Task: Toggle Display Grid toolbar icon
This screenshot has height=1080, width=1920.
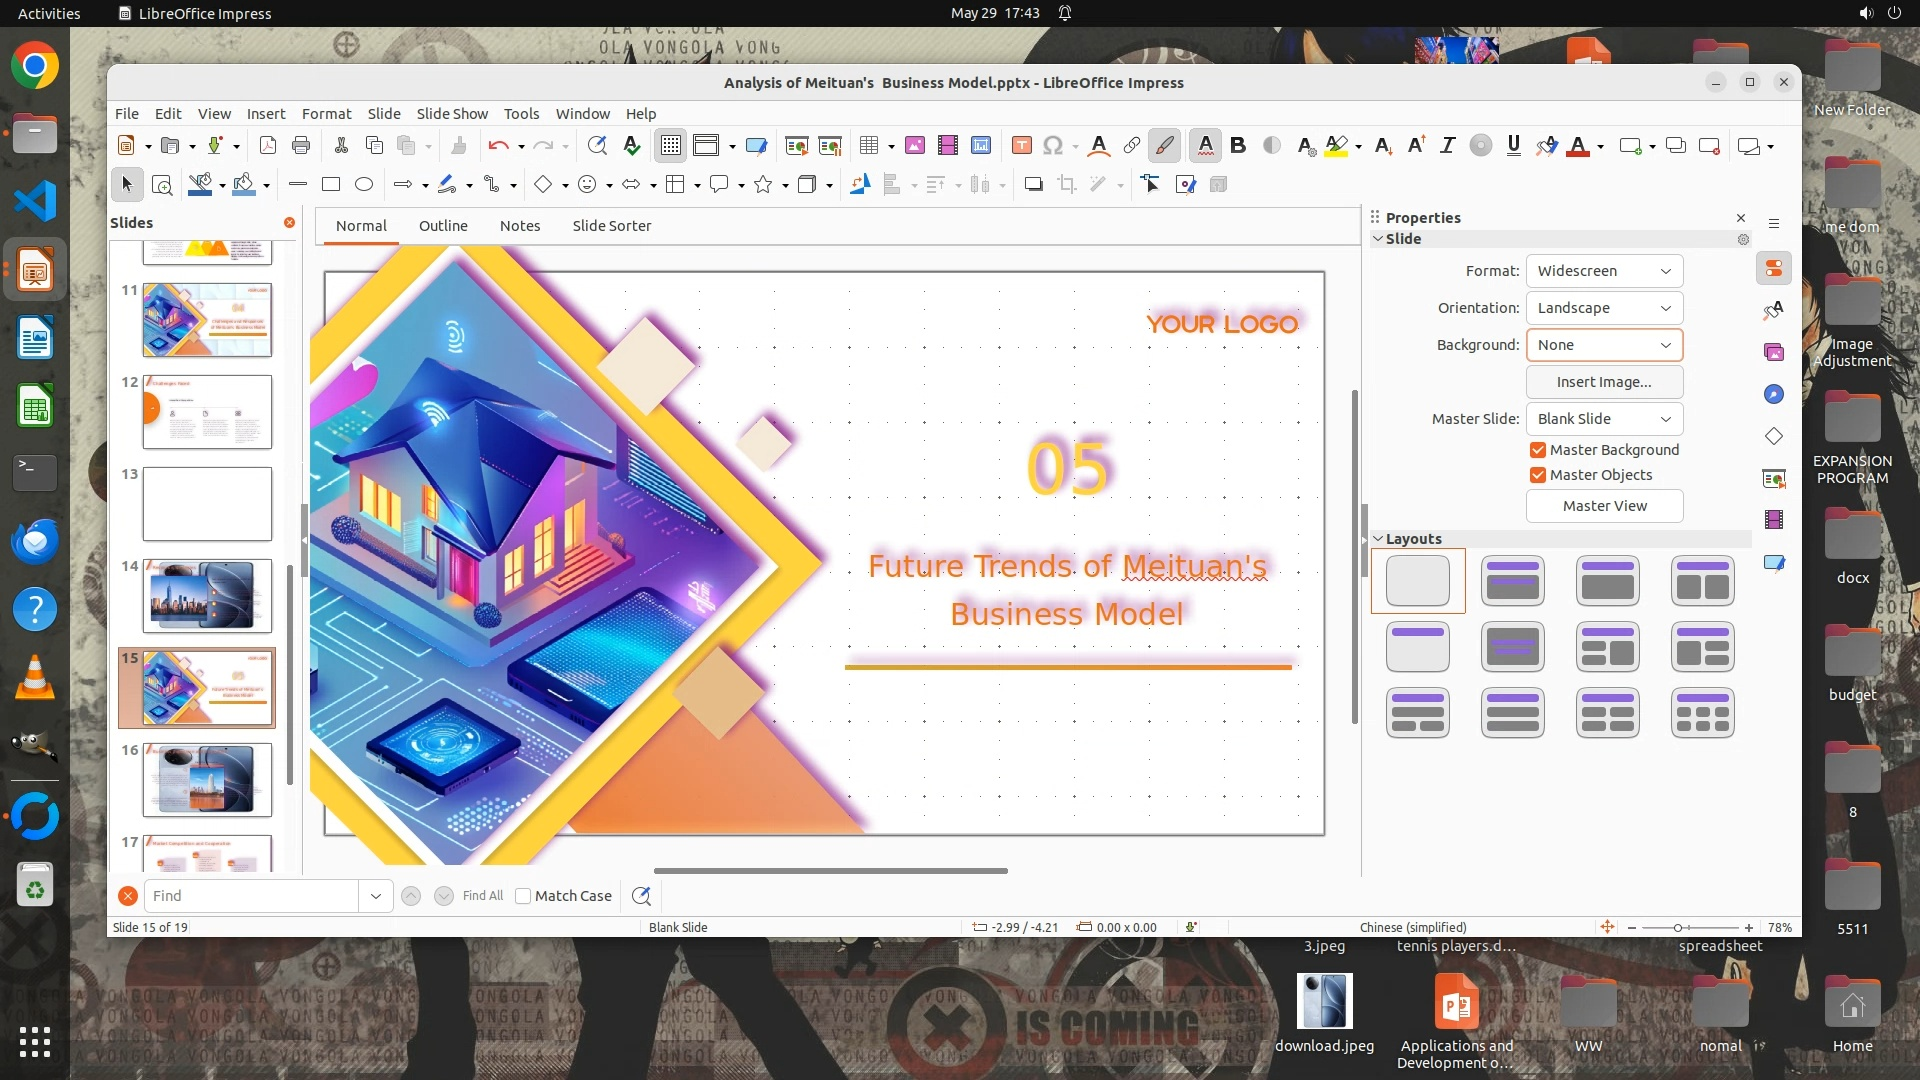Action: [670, 146]
